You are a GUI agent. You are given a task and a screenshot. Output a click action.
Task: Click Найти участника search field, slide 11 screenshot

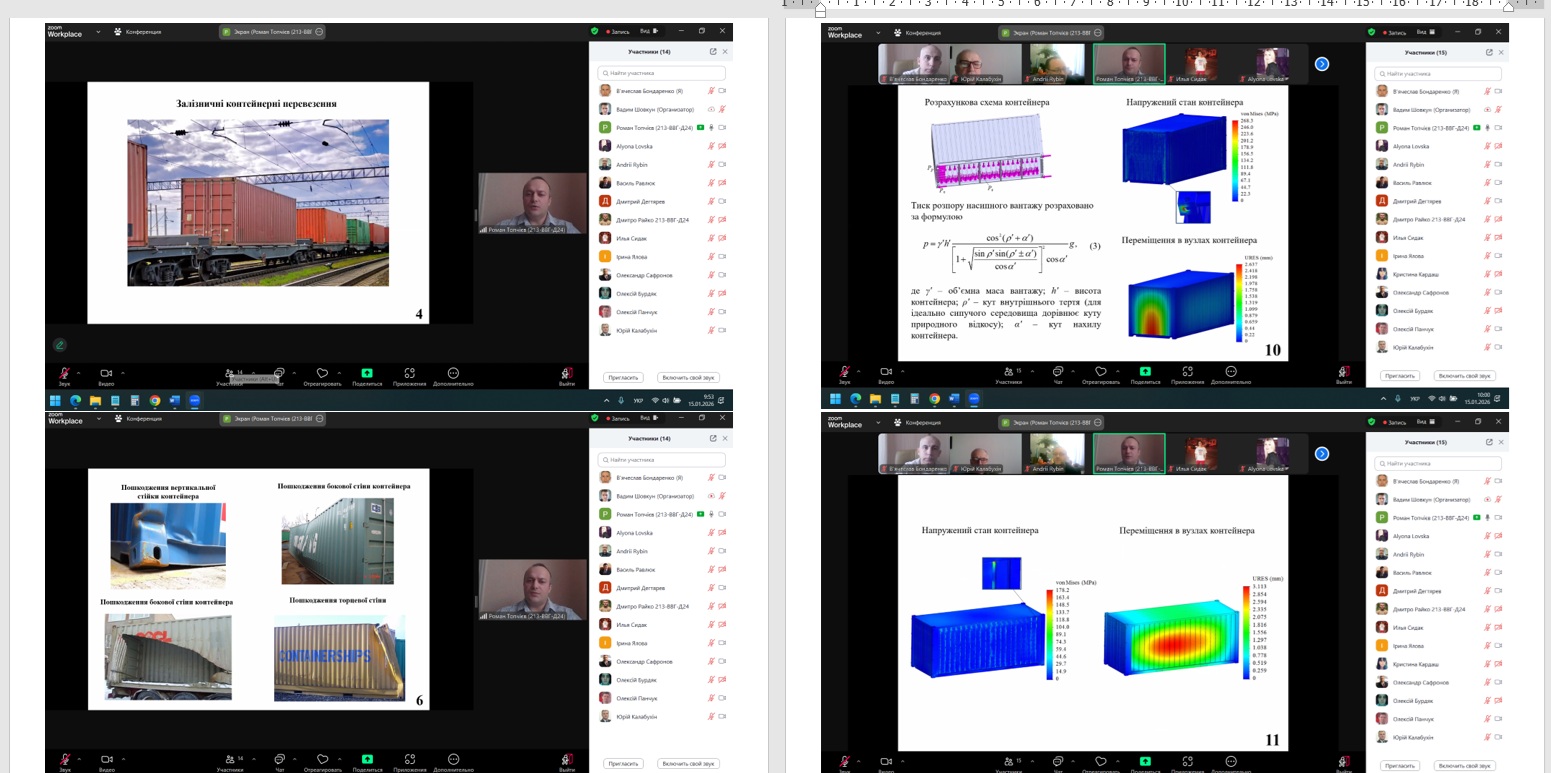tap(1438, 463)
